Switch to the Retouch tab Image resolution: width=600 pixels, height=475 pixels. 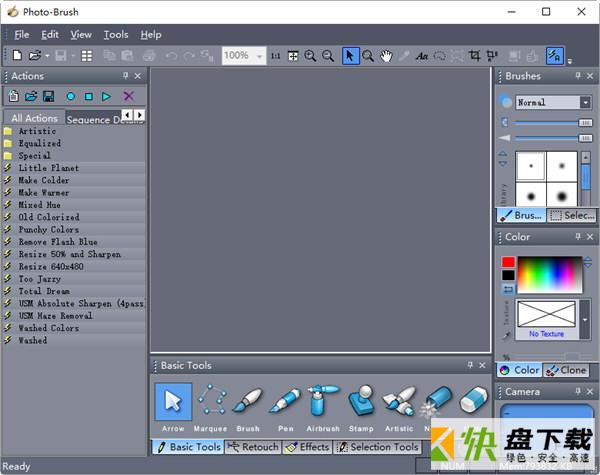253,447
